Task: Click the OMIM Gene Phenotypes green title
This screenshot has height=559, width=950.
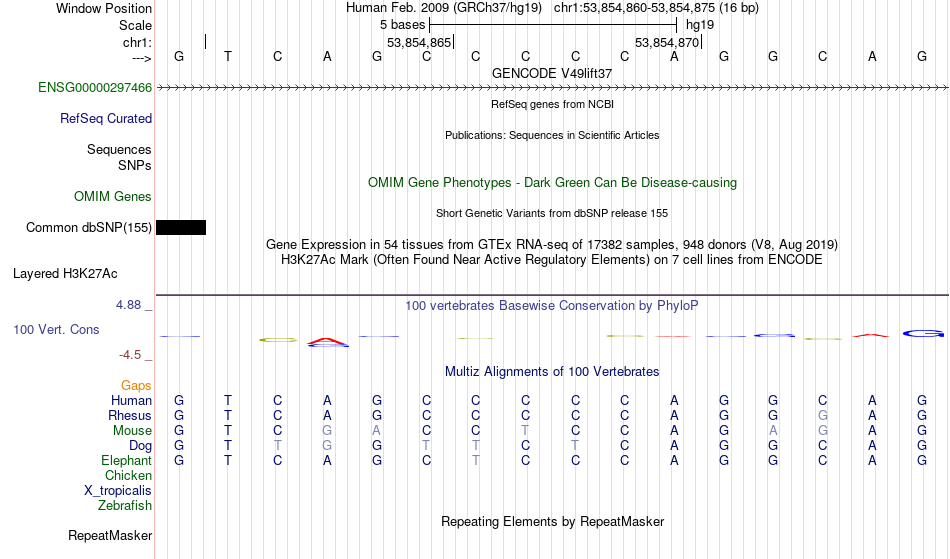Action: (552, 182)
